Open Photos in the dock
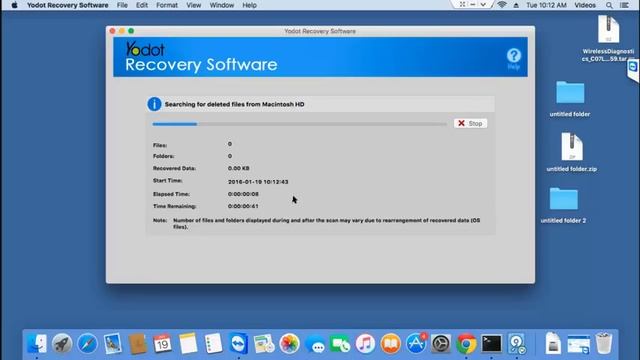This screenshot has height=360, width=640. [x=289, y=343]
